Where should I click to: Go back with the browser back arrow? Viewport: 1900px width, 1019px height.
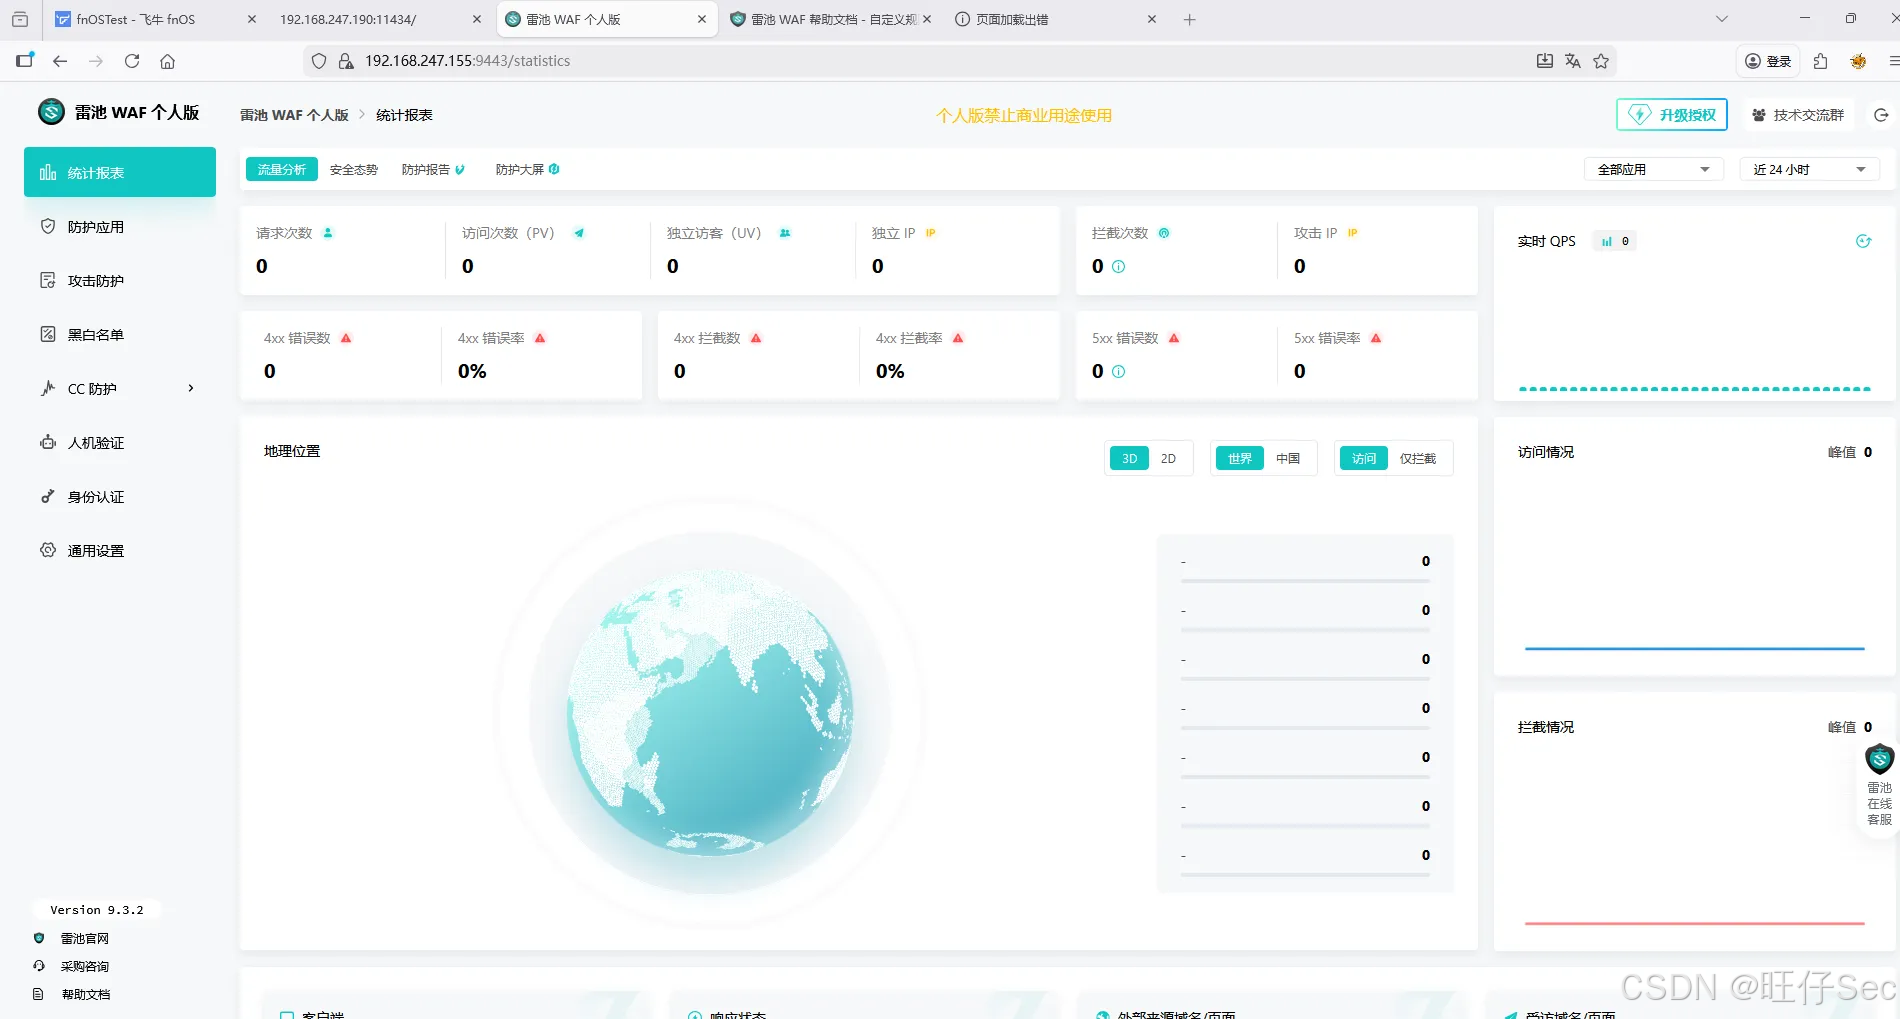point(60,61)
